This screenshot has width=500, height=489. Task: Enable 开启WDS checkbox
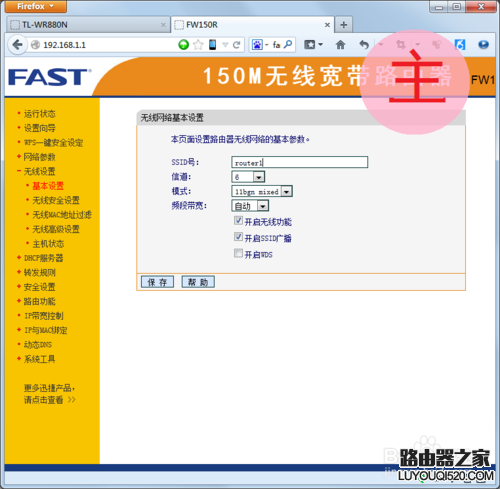(238, 253)
